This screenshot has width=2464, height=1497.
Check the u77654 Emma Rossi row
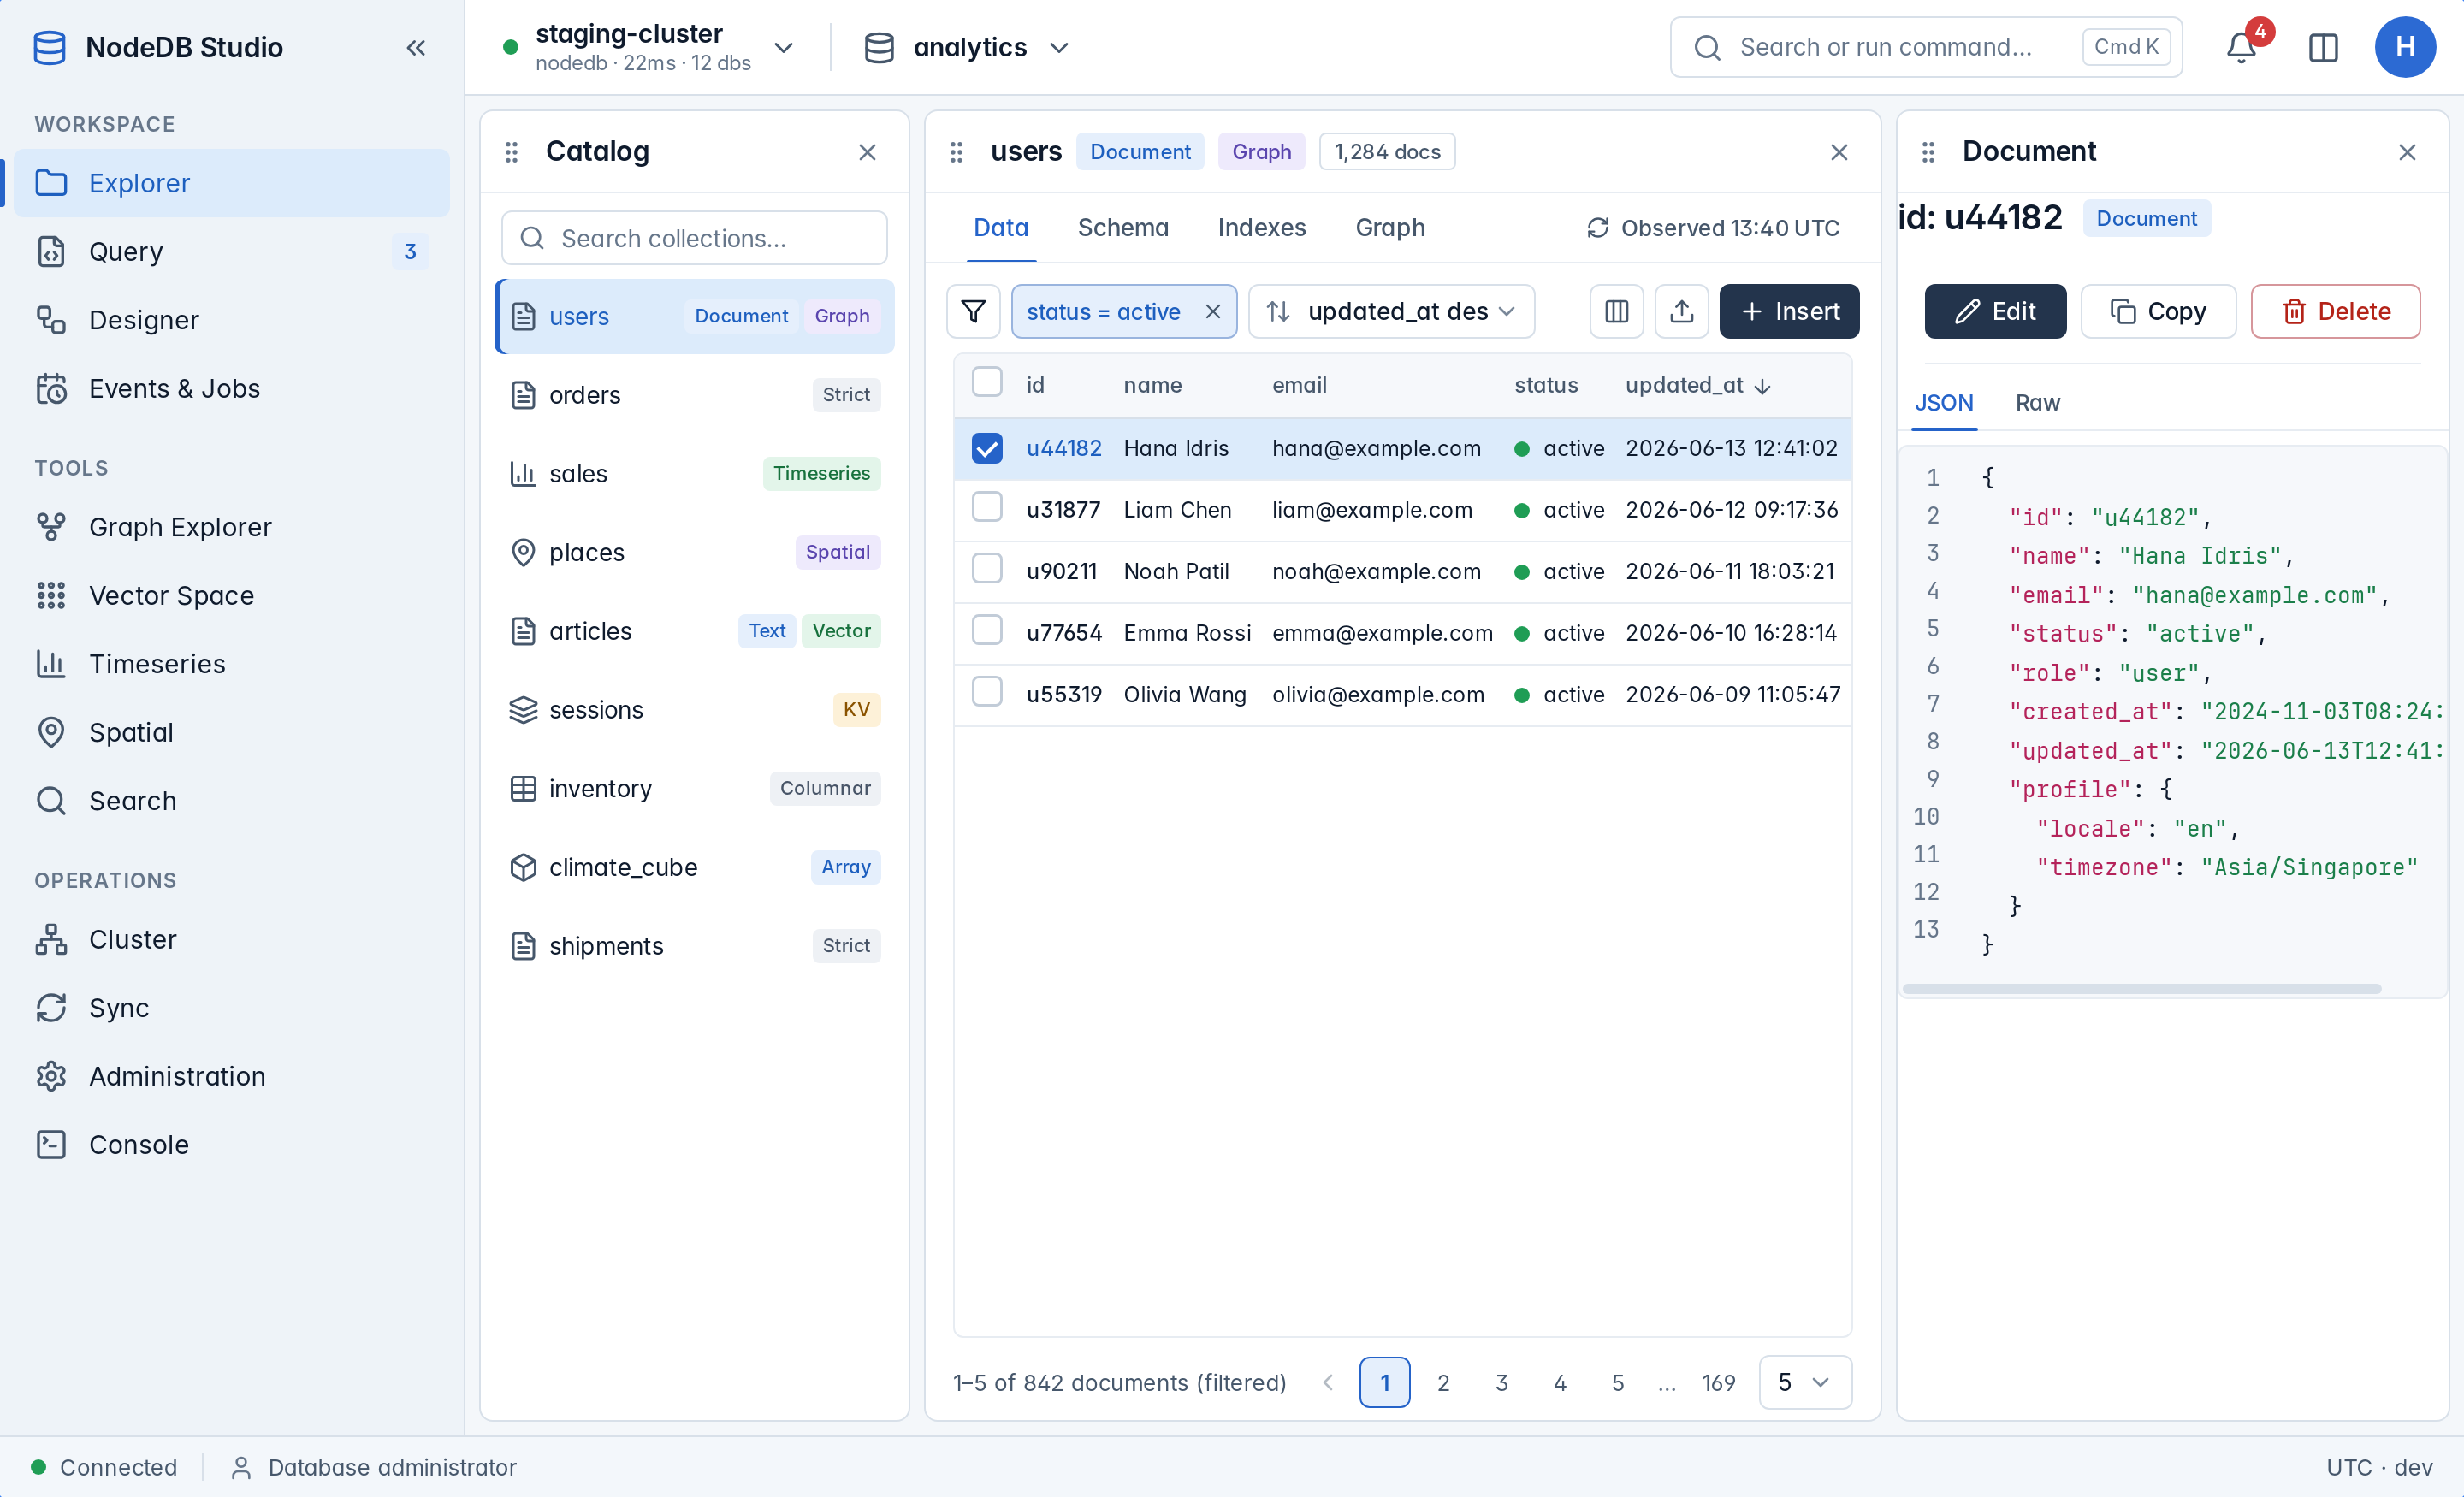coord(986,630)
